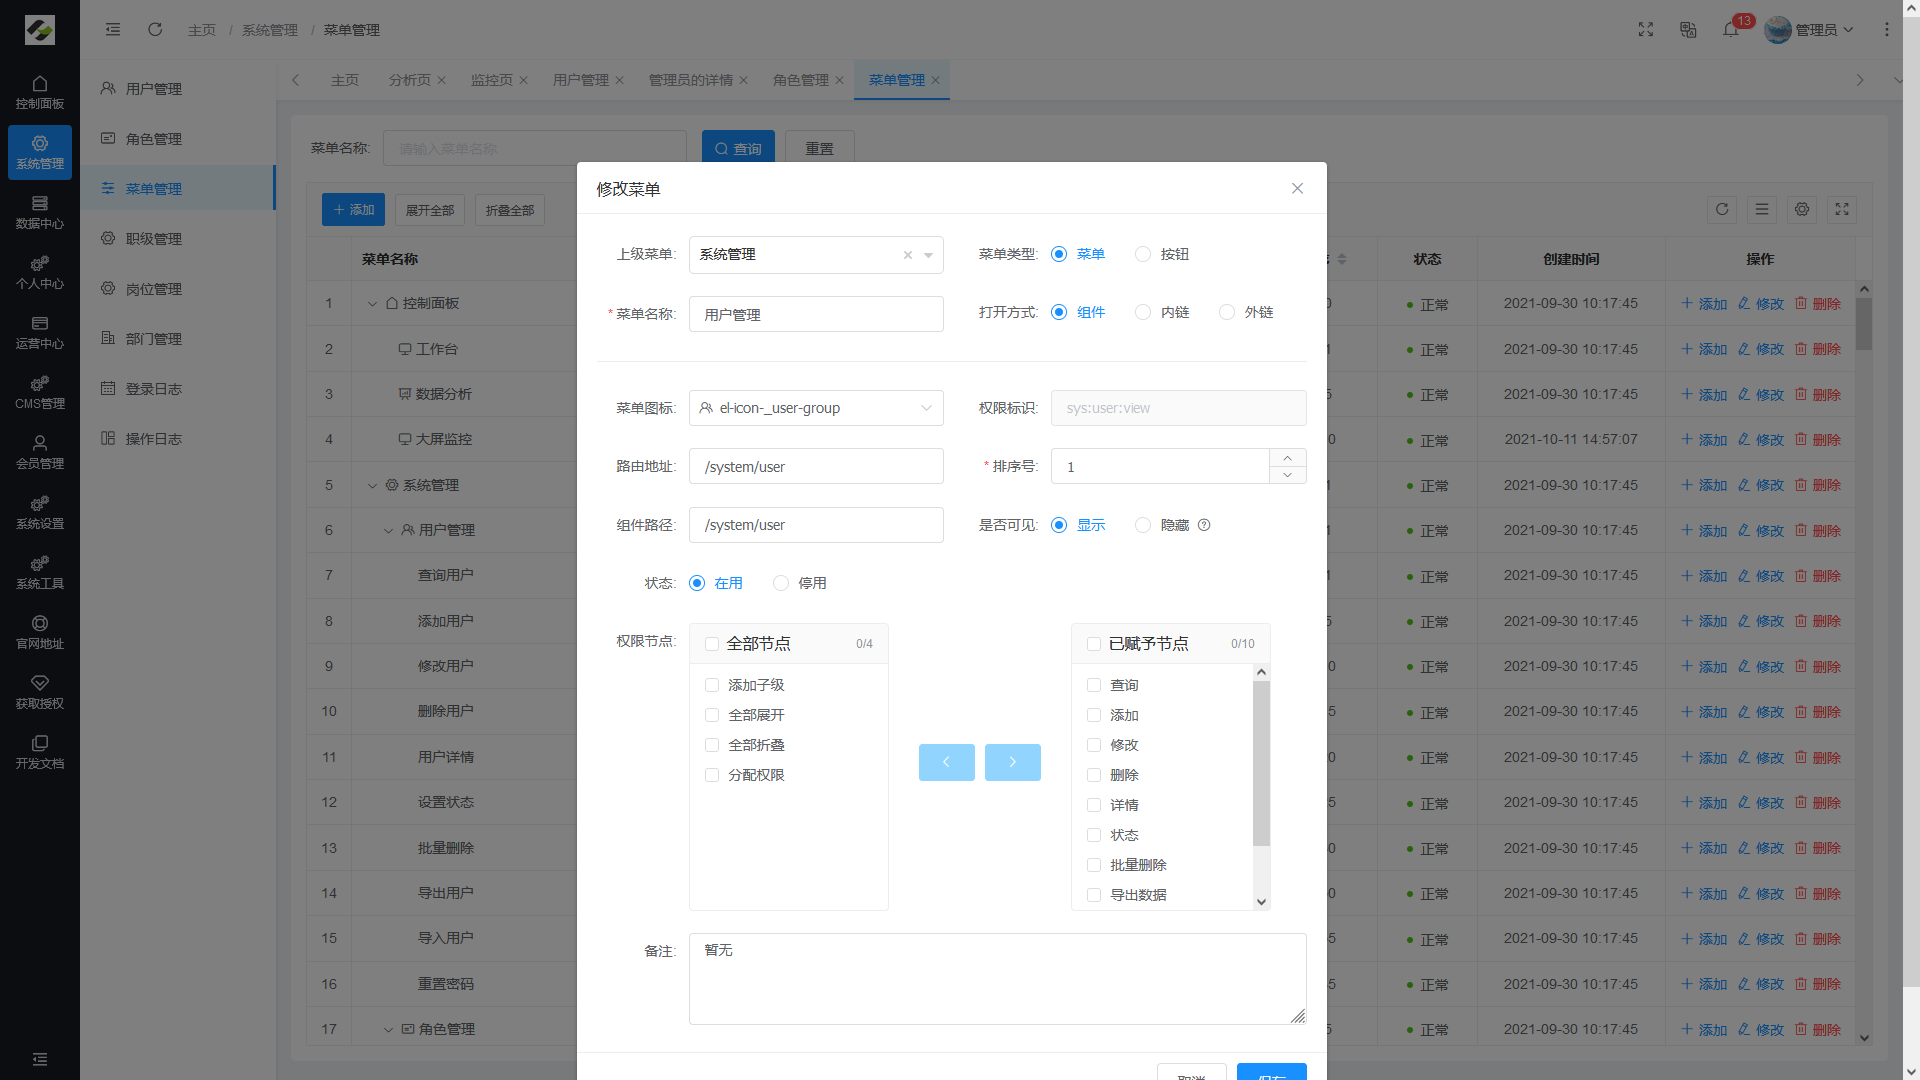
Task: Click the fullscreen toggle icon in top bar
Action: [x=1646, y=30]
